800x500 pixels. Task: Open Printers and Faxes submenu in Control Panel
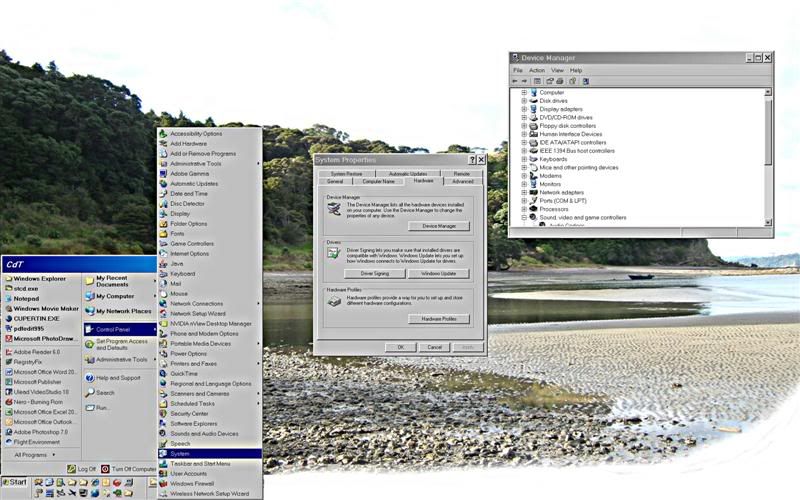pos(210,364)
